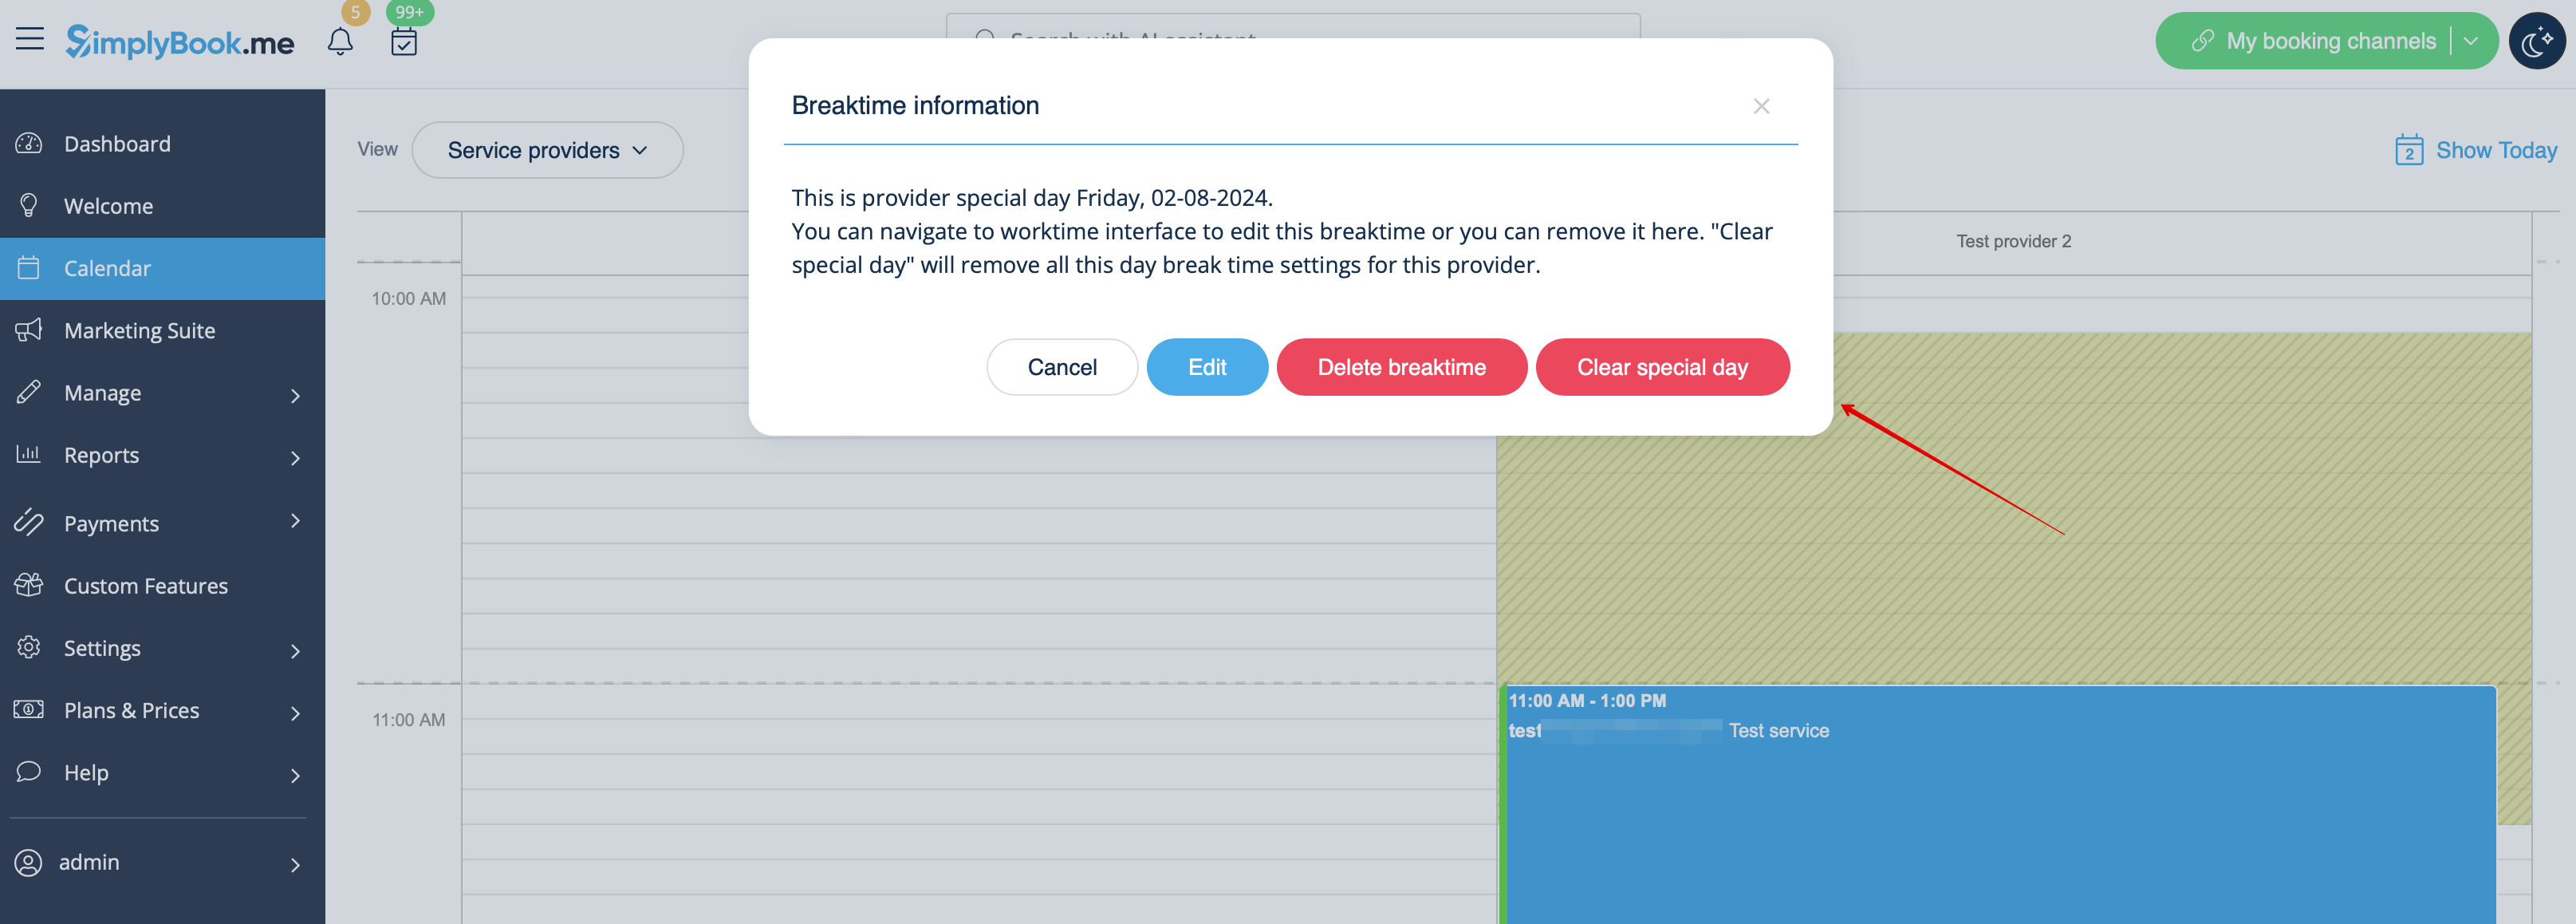This screenshot has height=924, width=2576.
Task: Click the Manage pencil icon
Action: (29, 391)
